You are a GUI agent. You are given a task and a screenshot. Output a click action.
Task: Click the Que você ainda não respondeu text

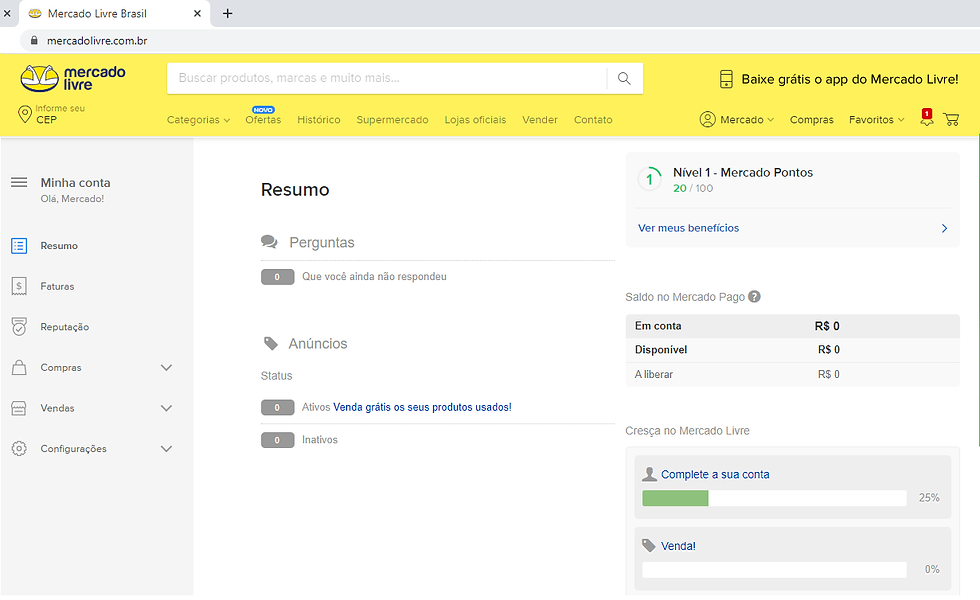tap(374, 276)
